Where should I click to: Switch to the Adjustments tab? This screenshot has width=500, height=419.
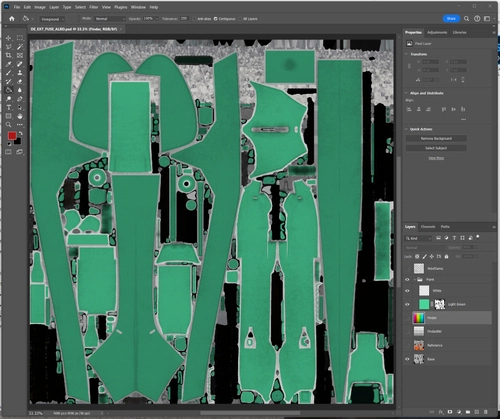[437, 32]
